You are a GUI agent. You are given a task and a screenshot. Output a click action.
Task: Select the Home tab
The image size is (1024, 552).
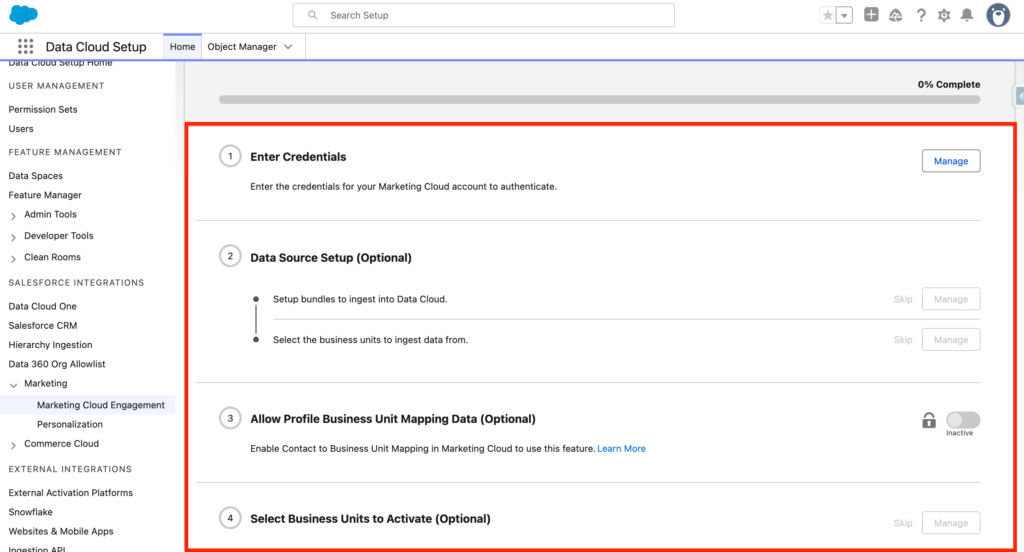click(x=182, y=47)
